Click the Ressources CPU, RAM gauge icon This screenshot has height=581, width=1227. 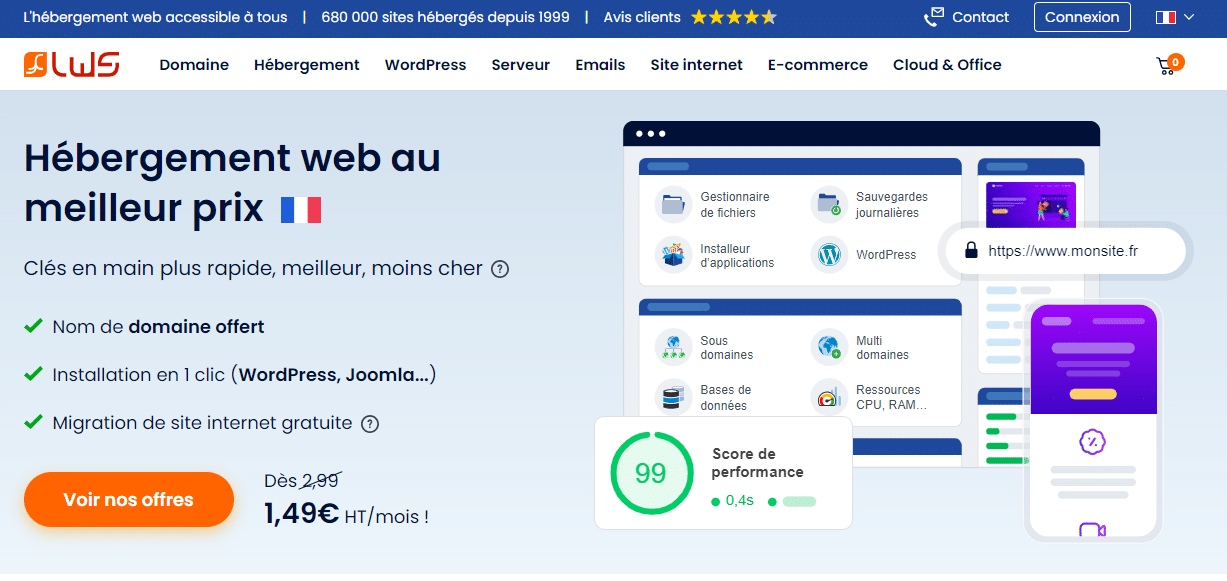point(829,397)
